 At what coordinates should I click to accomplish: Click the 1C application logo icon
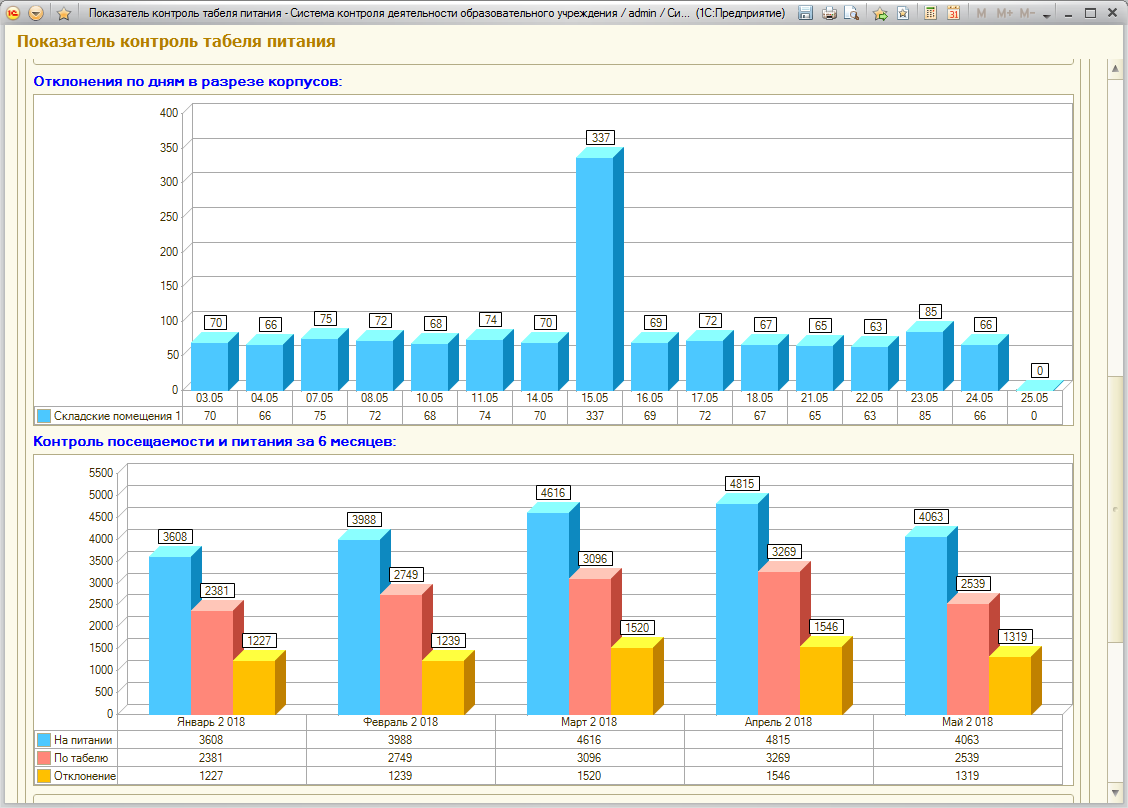coord(13,13)
